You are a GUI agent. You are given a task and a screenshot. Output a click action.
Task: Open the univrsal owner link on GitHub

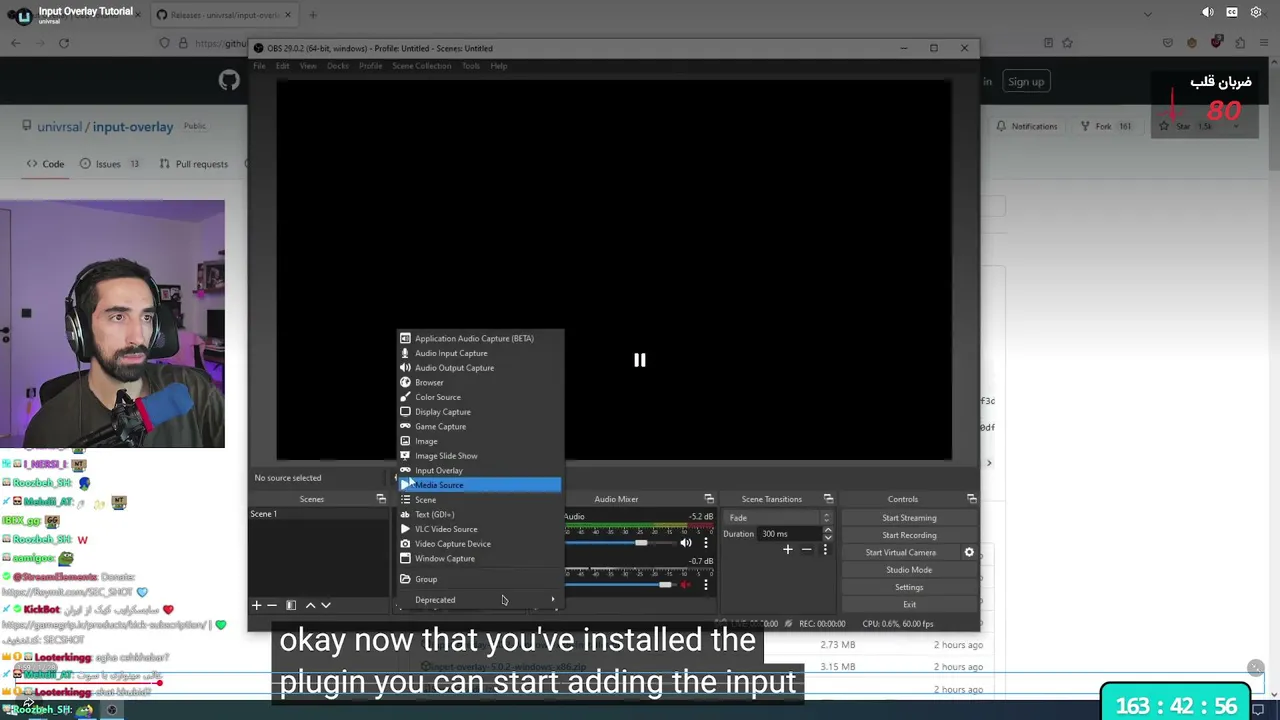pyautogui.click(x=62, y=127)
